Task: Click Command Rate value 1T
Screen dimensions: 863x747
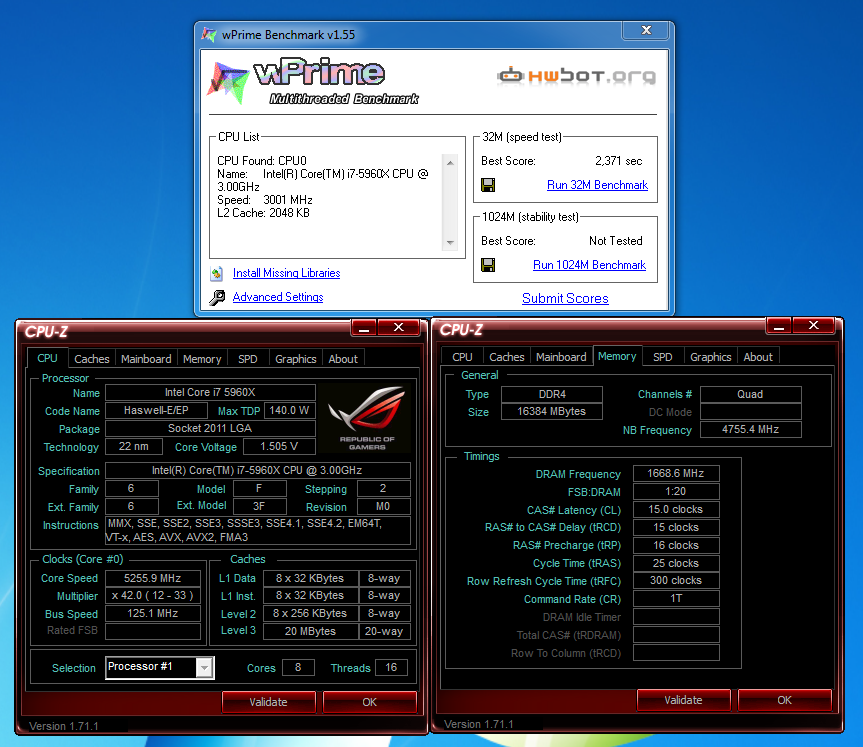Action: (676, 598)
